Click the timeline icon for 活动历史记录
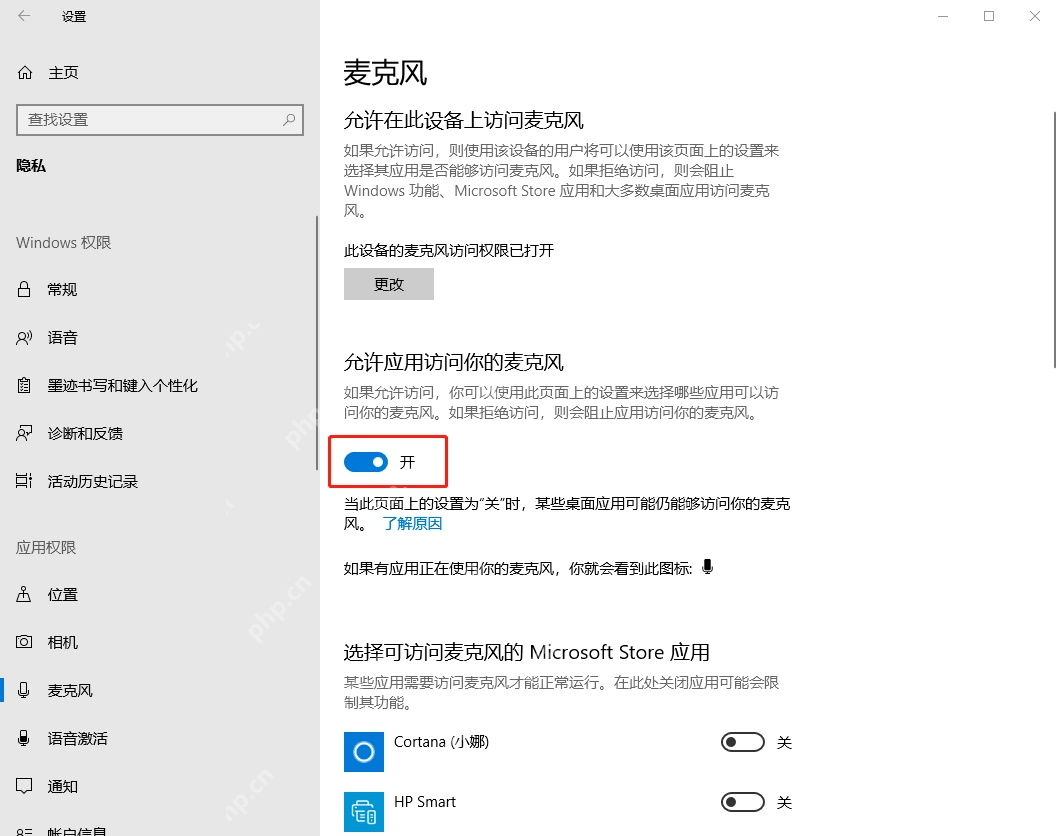The width and height of the screenshot is (1058, 836). [24, 481]
